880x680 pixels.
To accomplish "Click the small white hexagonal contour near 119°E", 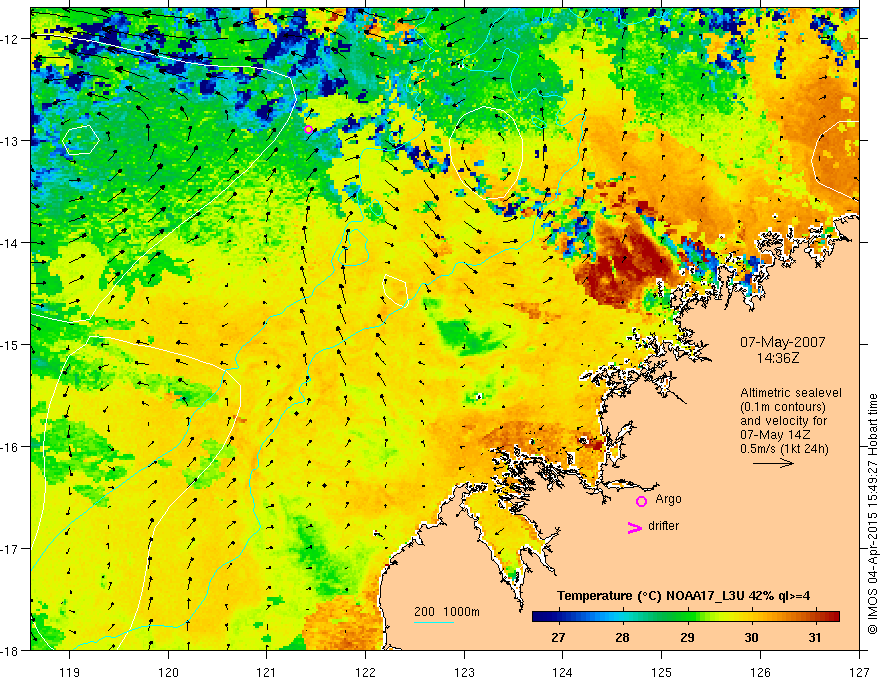I will click(x=80, y=140).
